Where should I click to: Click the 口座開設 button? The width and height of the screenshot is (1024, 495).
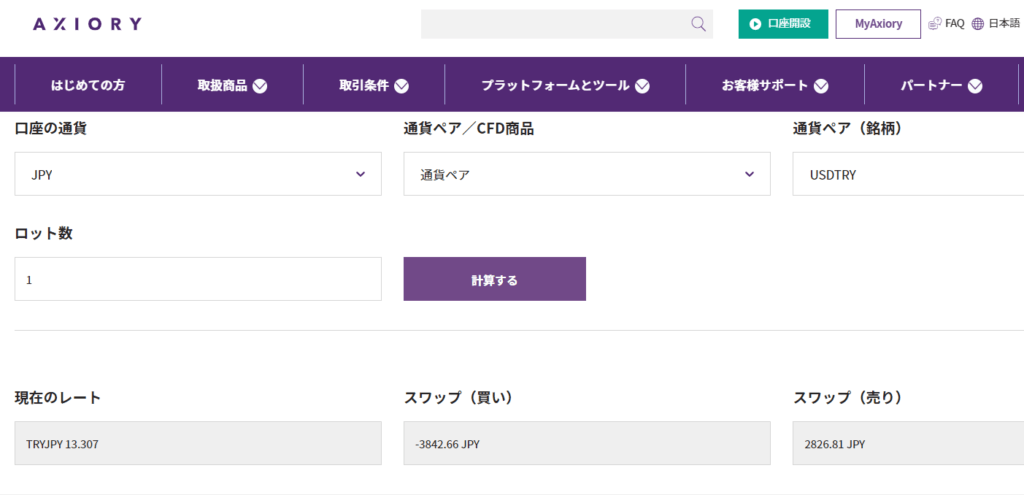tap(783, 24)
